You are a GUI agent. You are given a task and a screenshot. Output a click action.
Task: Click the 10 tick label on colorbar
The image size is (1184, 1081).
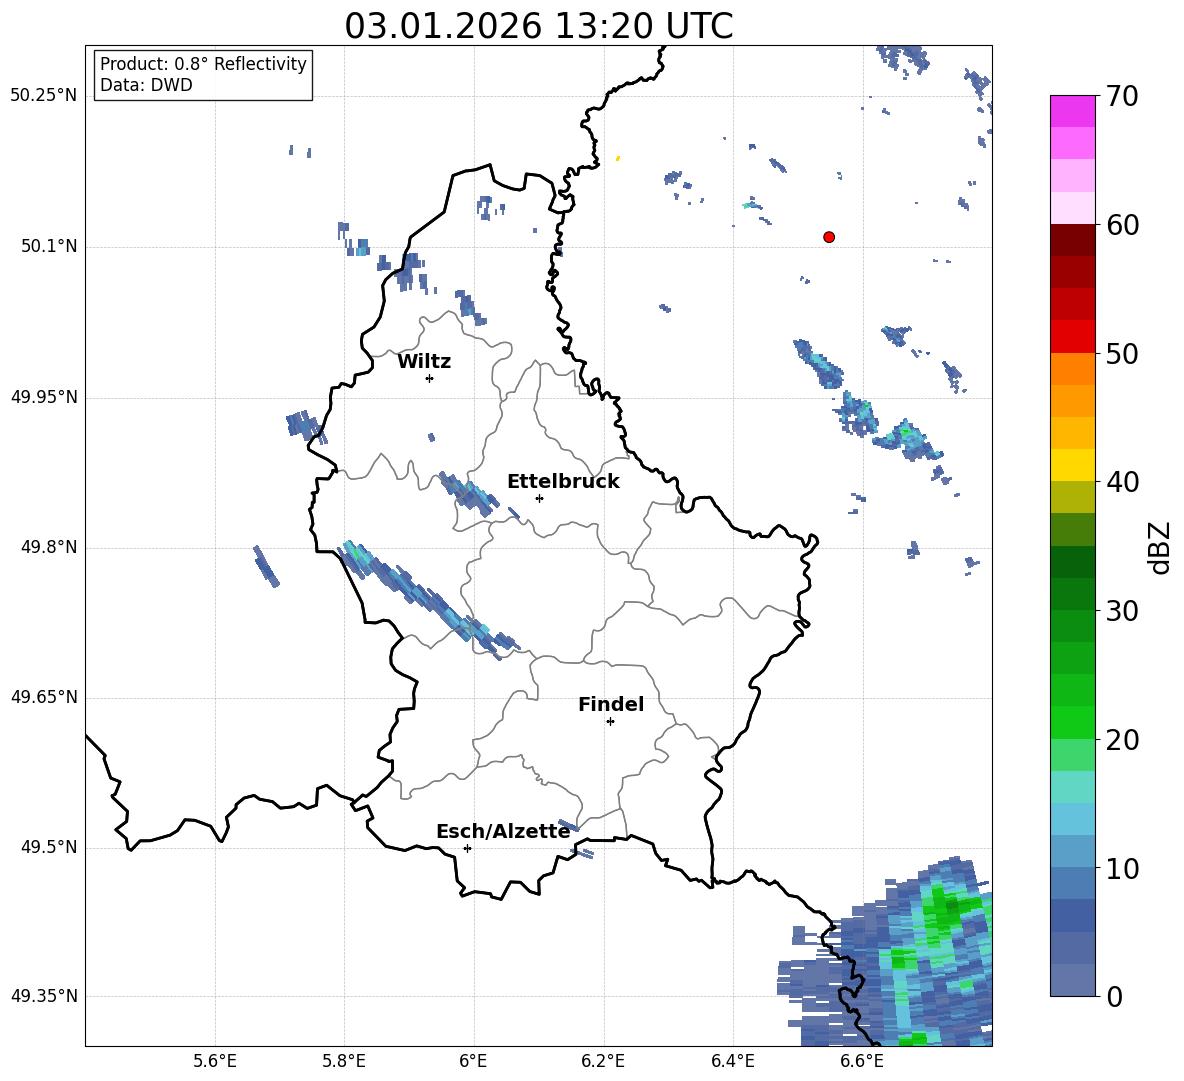[x=1122, y=869]
